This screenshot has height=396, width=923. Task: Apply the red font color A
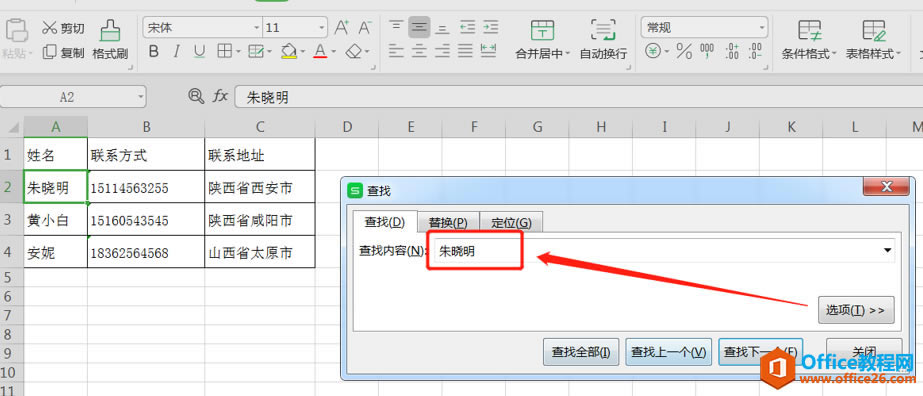(320, 52)
